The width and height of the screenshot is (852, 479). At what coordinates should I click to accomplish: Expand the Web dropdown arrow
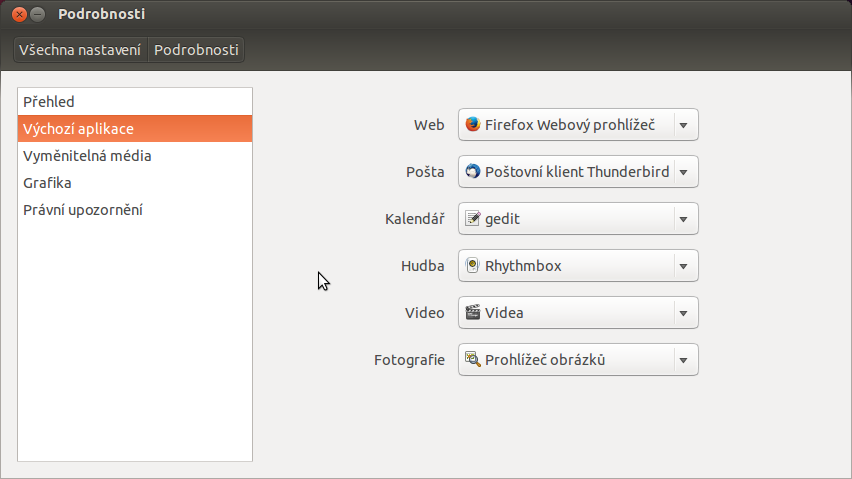pyautogui.click(x=684, y=125)
